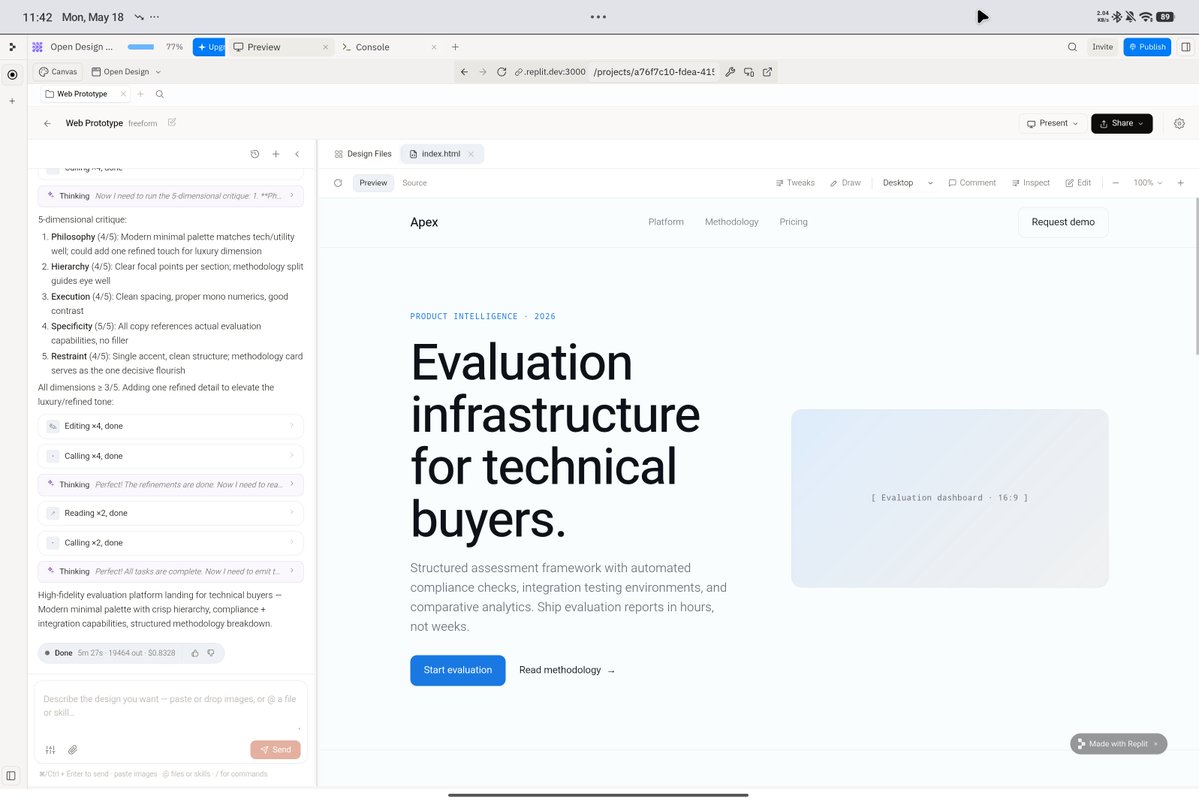
Task: Open the prompt options sliders icon
Action: [x=50, y=750]
